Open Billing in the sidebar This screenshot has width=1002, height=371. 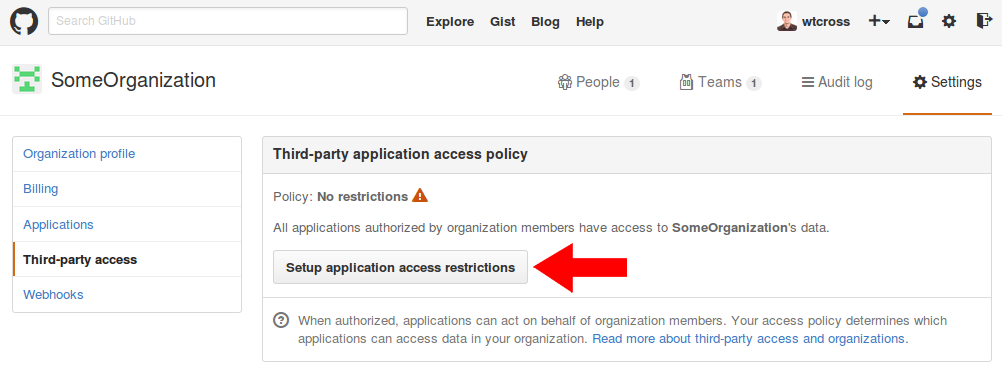click(x=127, y=189)
